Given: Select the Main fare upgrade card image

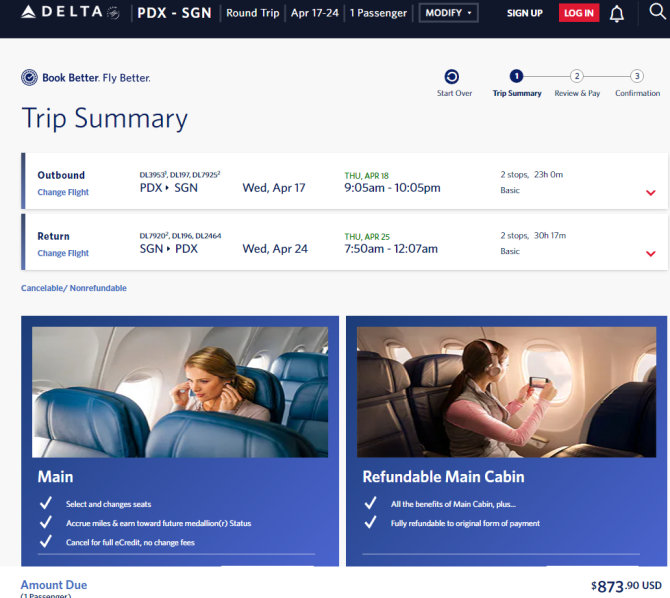Looking at the screenshot, I should click(x=180, y=392).
